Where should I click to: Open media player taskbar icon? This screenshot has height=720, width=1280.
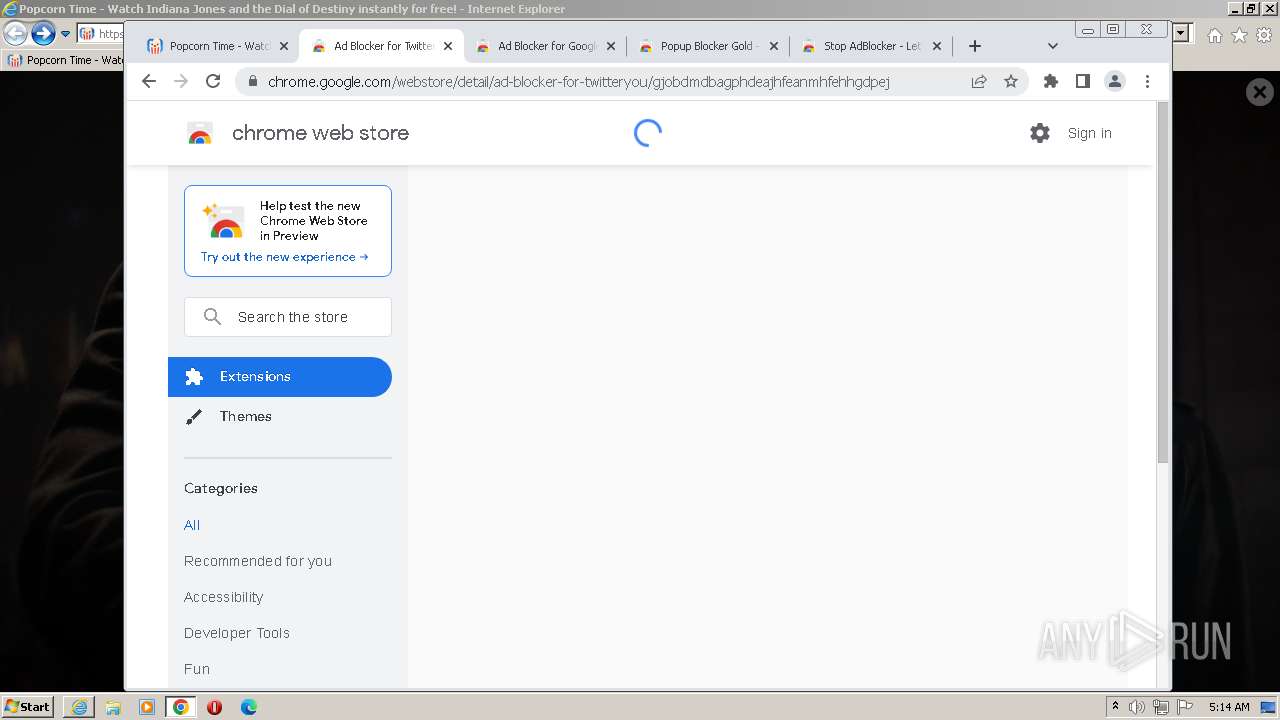coord(147,707)
